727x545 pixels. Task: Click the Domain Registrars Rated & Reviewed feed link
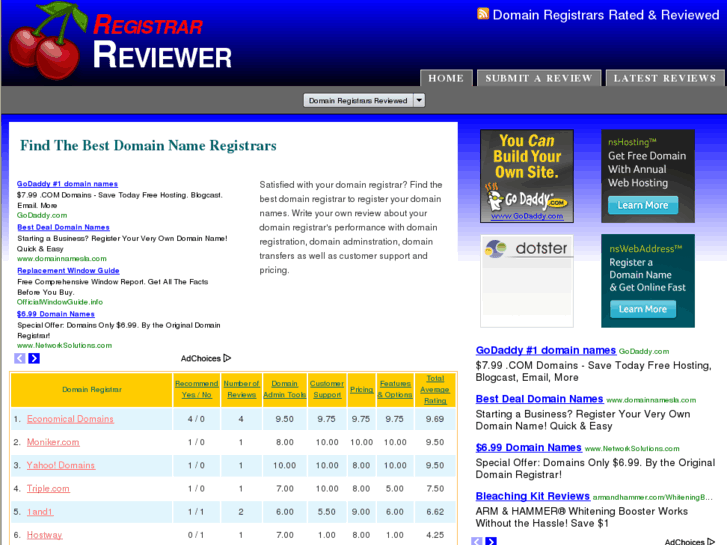pyautogui.click(x=606, y=15)
